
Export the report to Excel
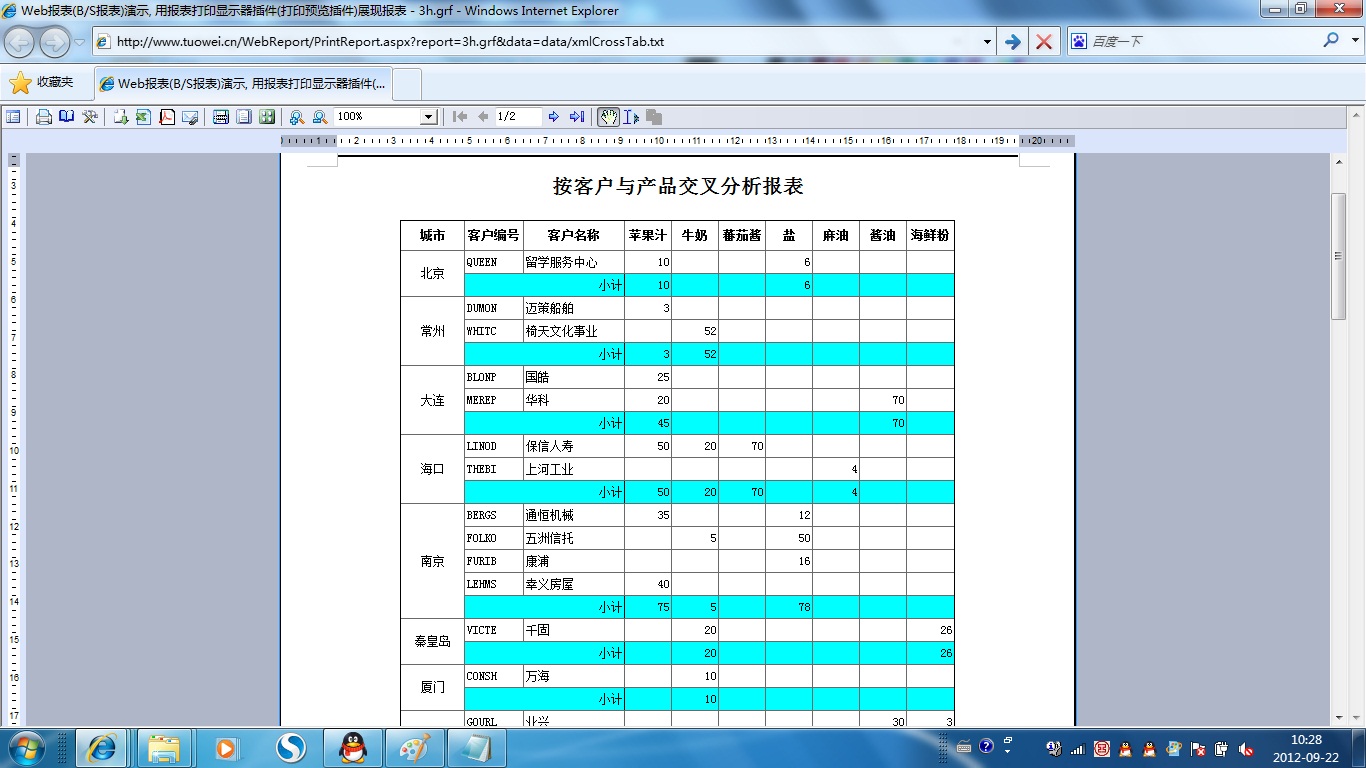pyautogui.click(x=143, y=117)
